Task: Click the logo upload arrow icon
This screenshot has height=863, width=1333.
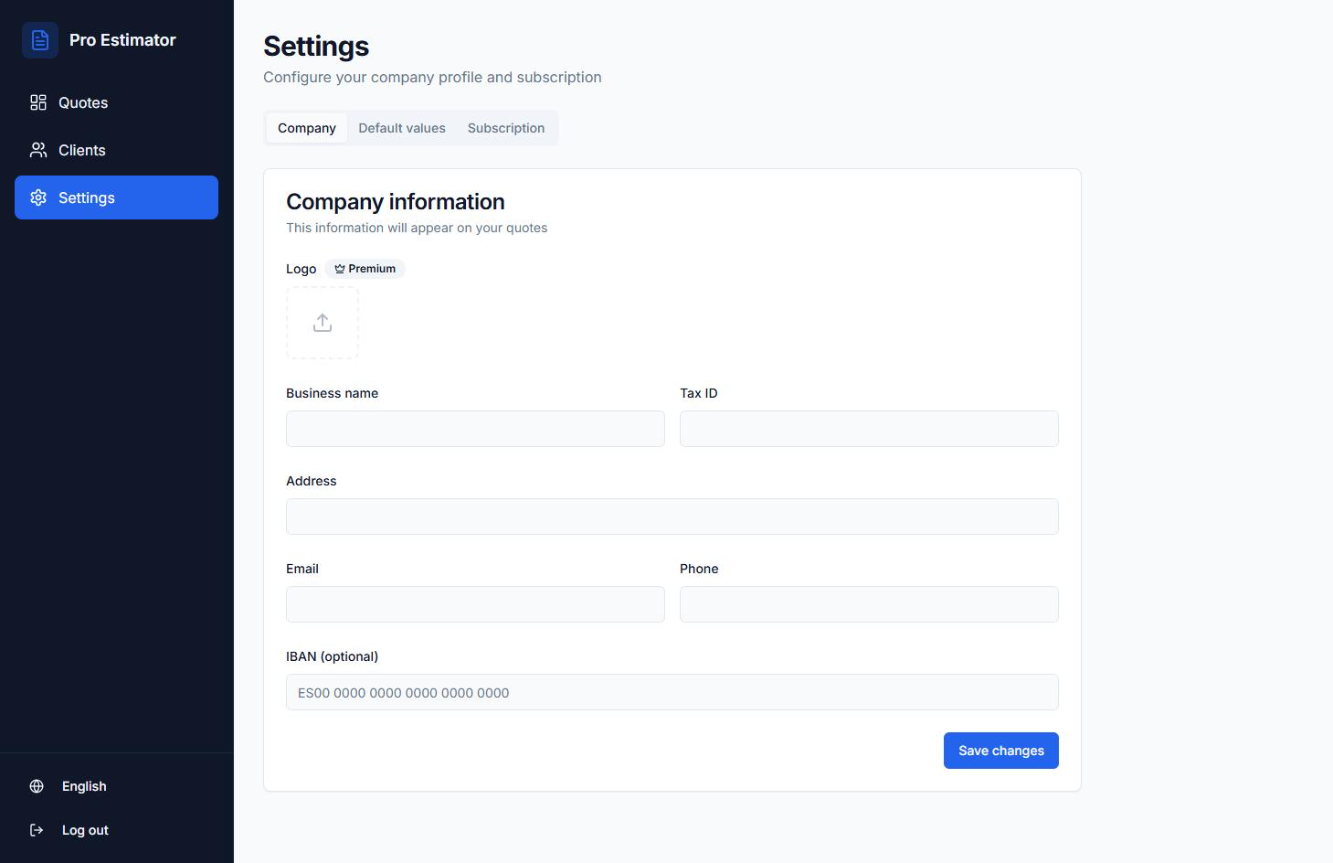Action: click(322, 323)
